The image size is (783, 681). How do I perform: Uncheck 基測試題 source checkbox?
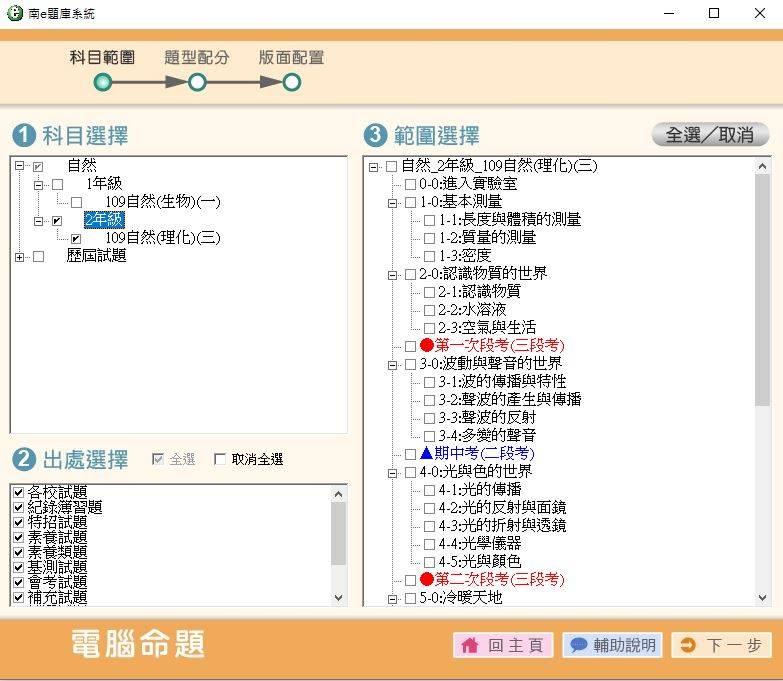(x=18, y=567)
